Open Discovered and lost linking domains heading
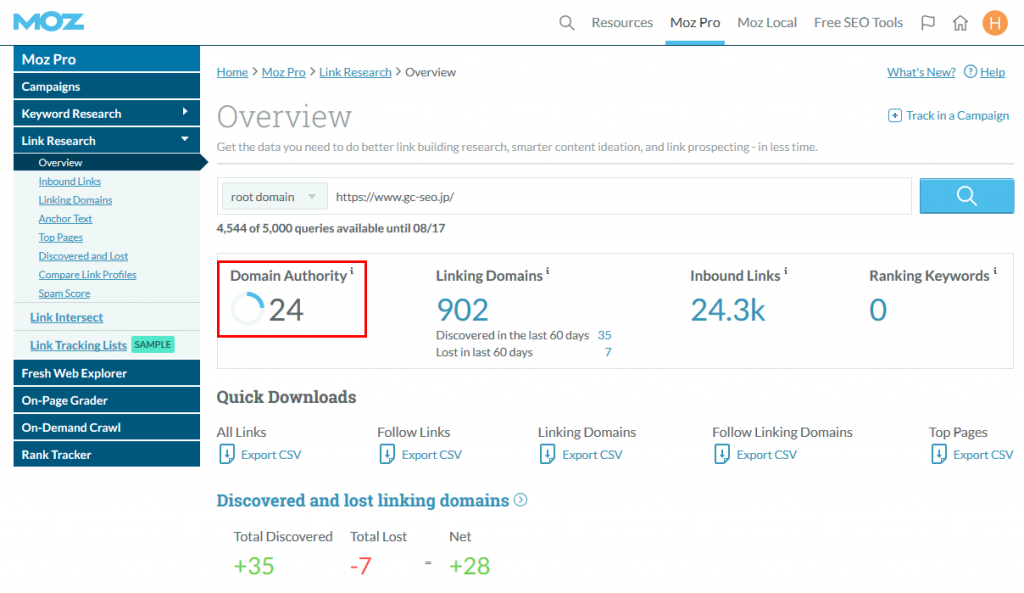1024x593 pixels. coord(362,500)
